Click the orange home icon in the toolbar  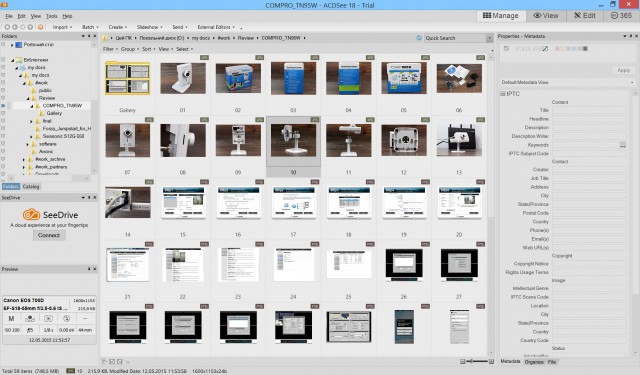click(40, 27)
